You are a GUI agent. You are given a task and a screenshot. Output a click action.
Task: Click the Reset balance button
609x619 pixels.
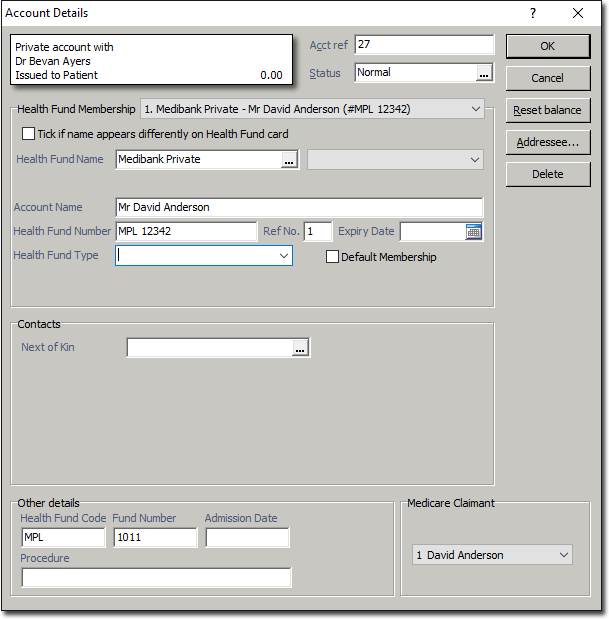547,110
